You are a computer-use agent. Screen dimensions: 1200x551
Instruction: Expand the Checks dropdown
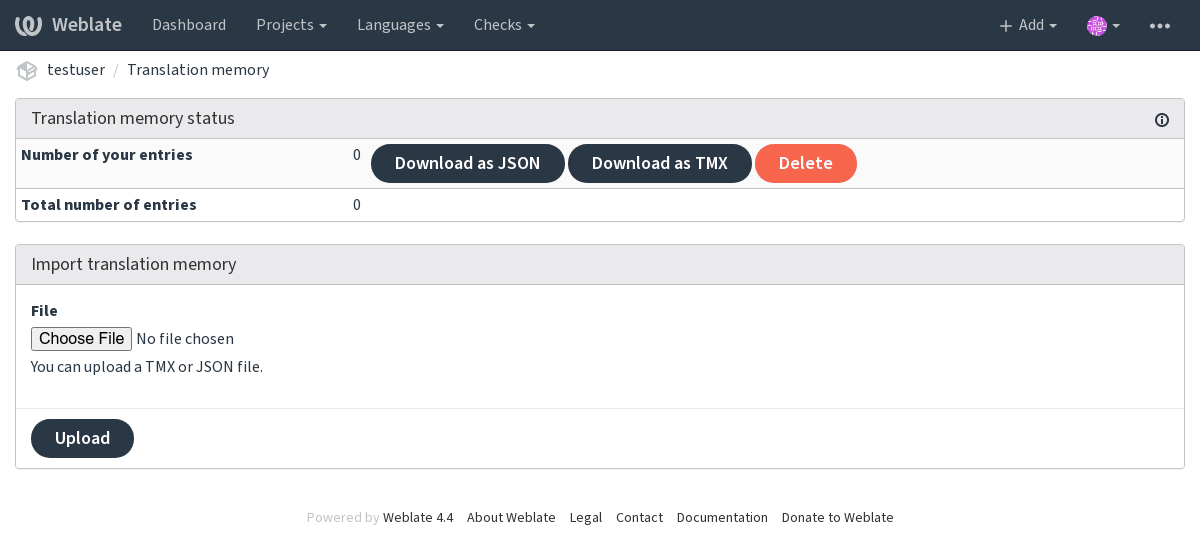point(504,25)
